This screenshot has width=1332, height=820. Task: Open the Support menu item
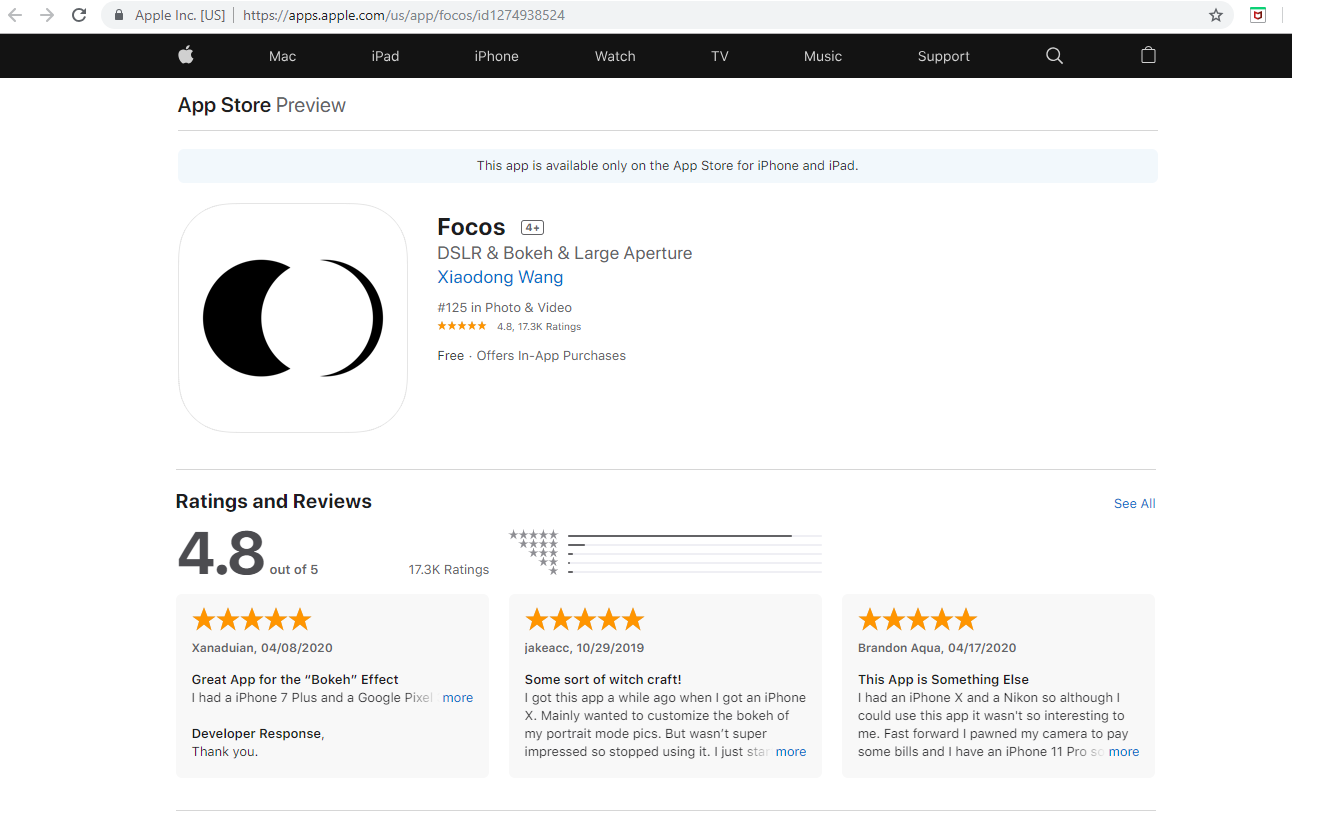coord(944,56)
